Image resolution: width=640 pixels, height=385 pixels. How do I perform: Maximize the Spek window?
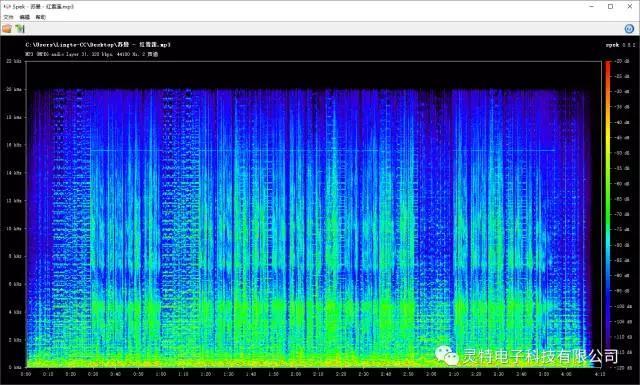[611, 7]
